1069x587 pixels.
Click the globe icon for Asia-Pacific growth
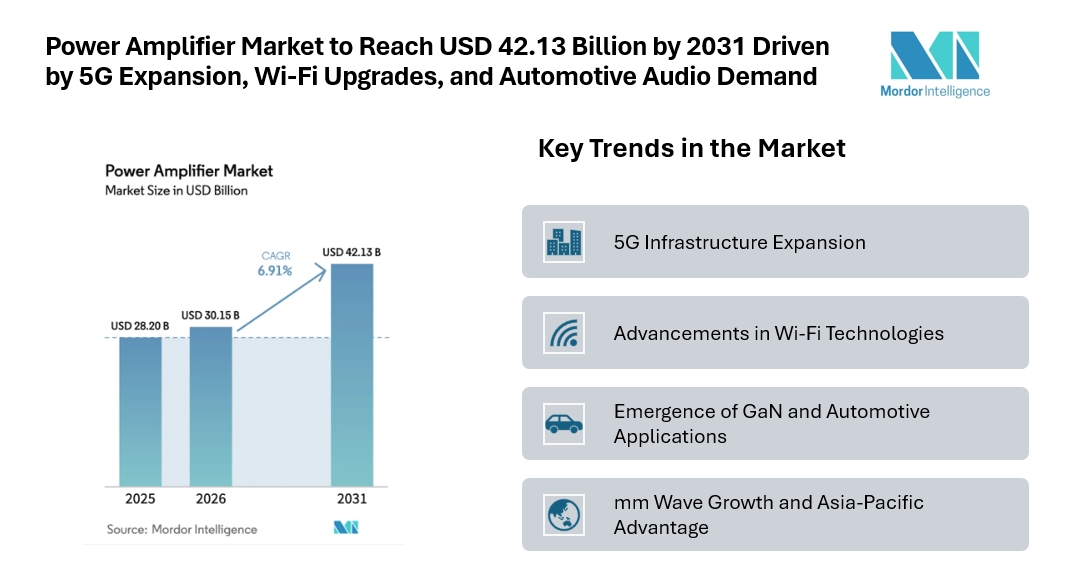point(565,513)
